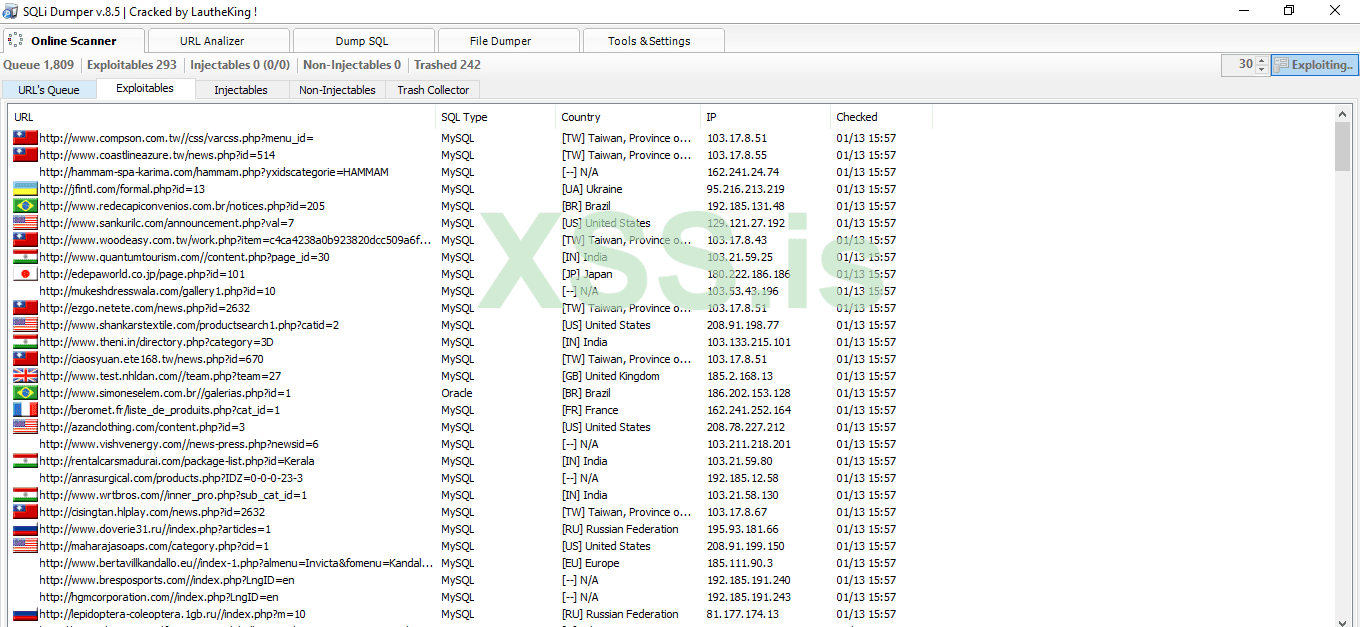1360x627 pixels.
Task: Click Brazil flag in redecapiconvenios.com.br row
Action: point(25,206)
